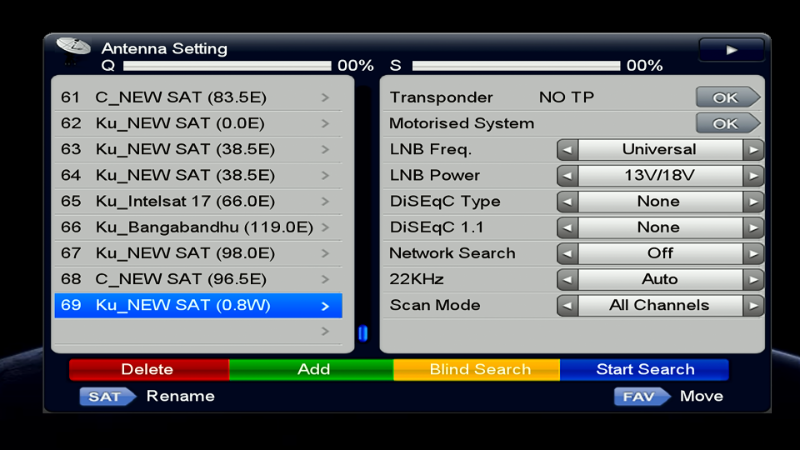Screen dimensions: 800x450
Task: Click the yellow Blind Search button
Action: point(479,370)
